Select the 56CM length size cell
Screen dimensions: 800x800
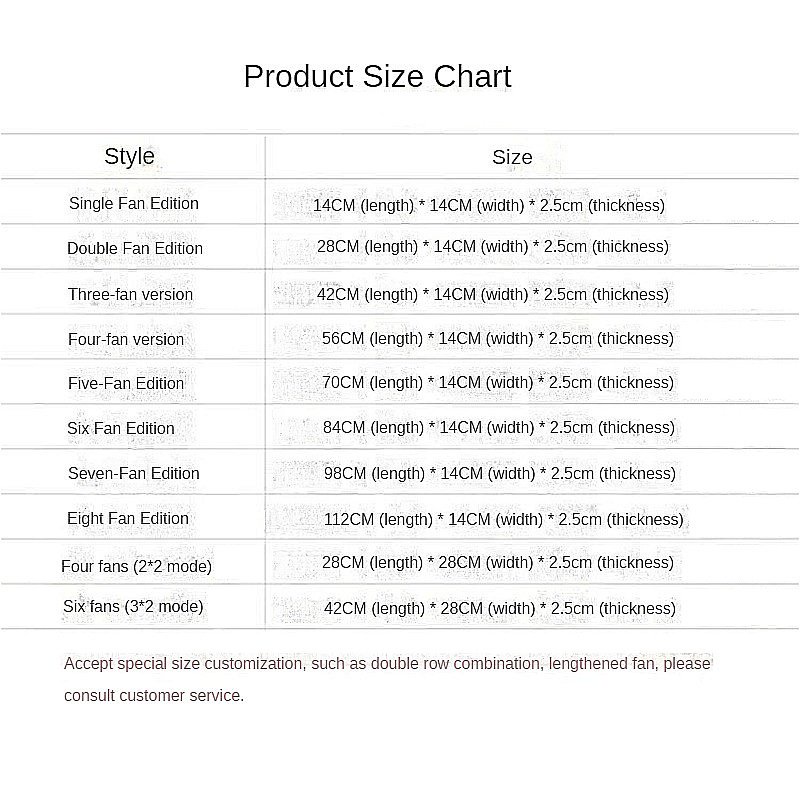[498, 338]
